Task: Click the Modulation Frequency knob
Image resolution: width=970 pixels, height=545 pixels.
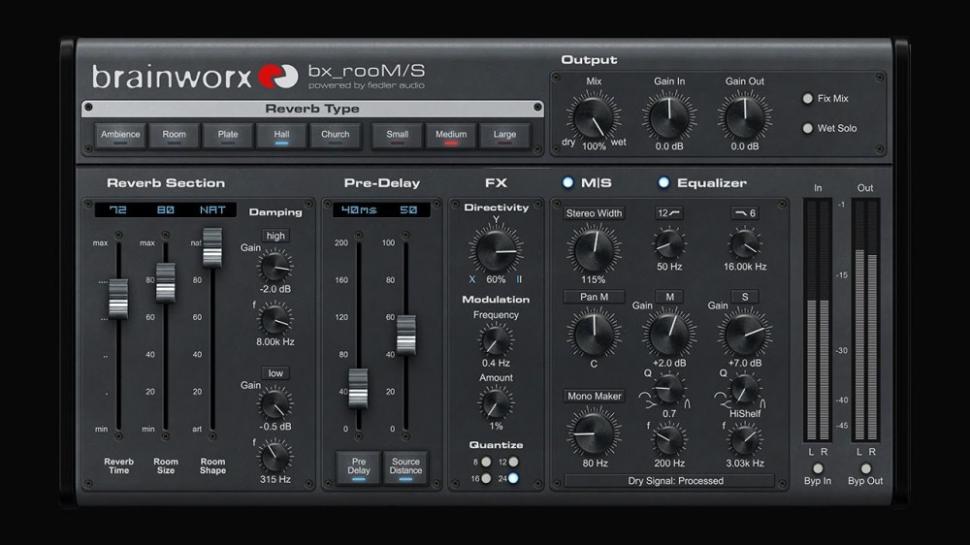Action: pyautogui.click(x=496, y=340)
